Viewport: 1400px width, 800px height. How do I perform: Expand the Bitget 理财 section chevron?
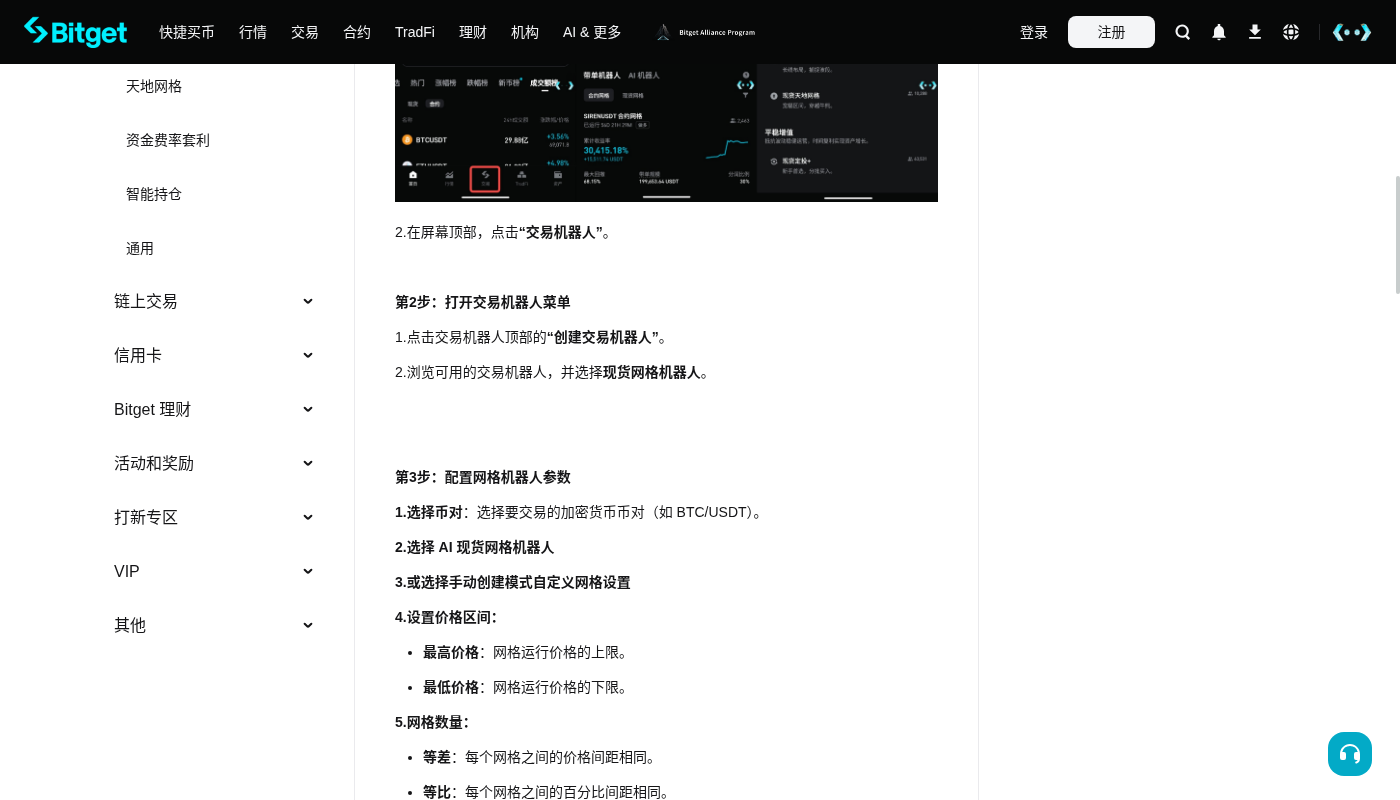pyautogui.click(x=308, y=409)
